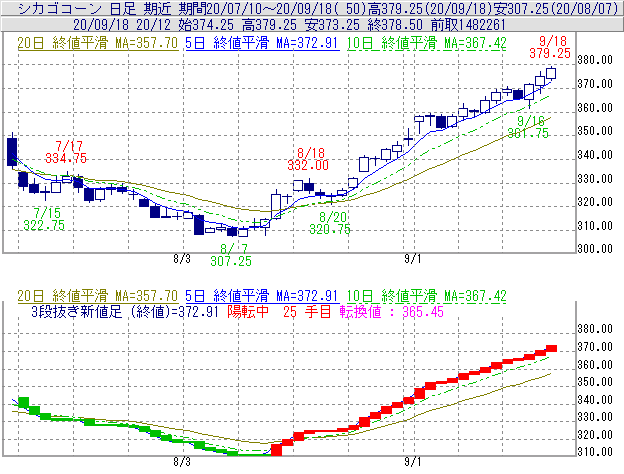Click the 8/20 320.75 low label

click(x=330, y=223)
